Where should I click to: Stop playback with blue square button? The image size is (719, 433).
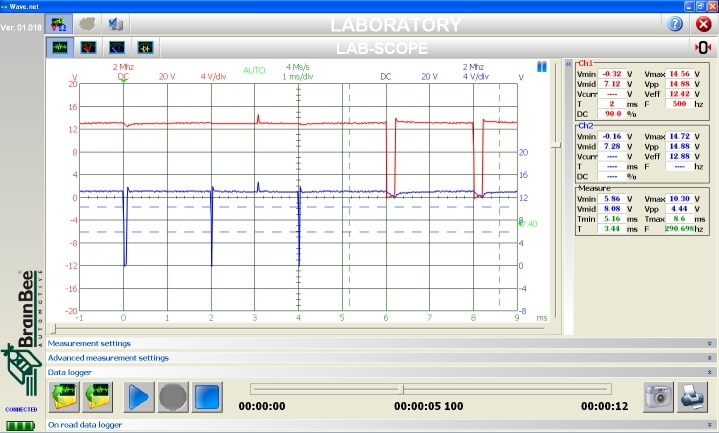click(207, 397)
